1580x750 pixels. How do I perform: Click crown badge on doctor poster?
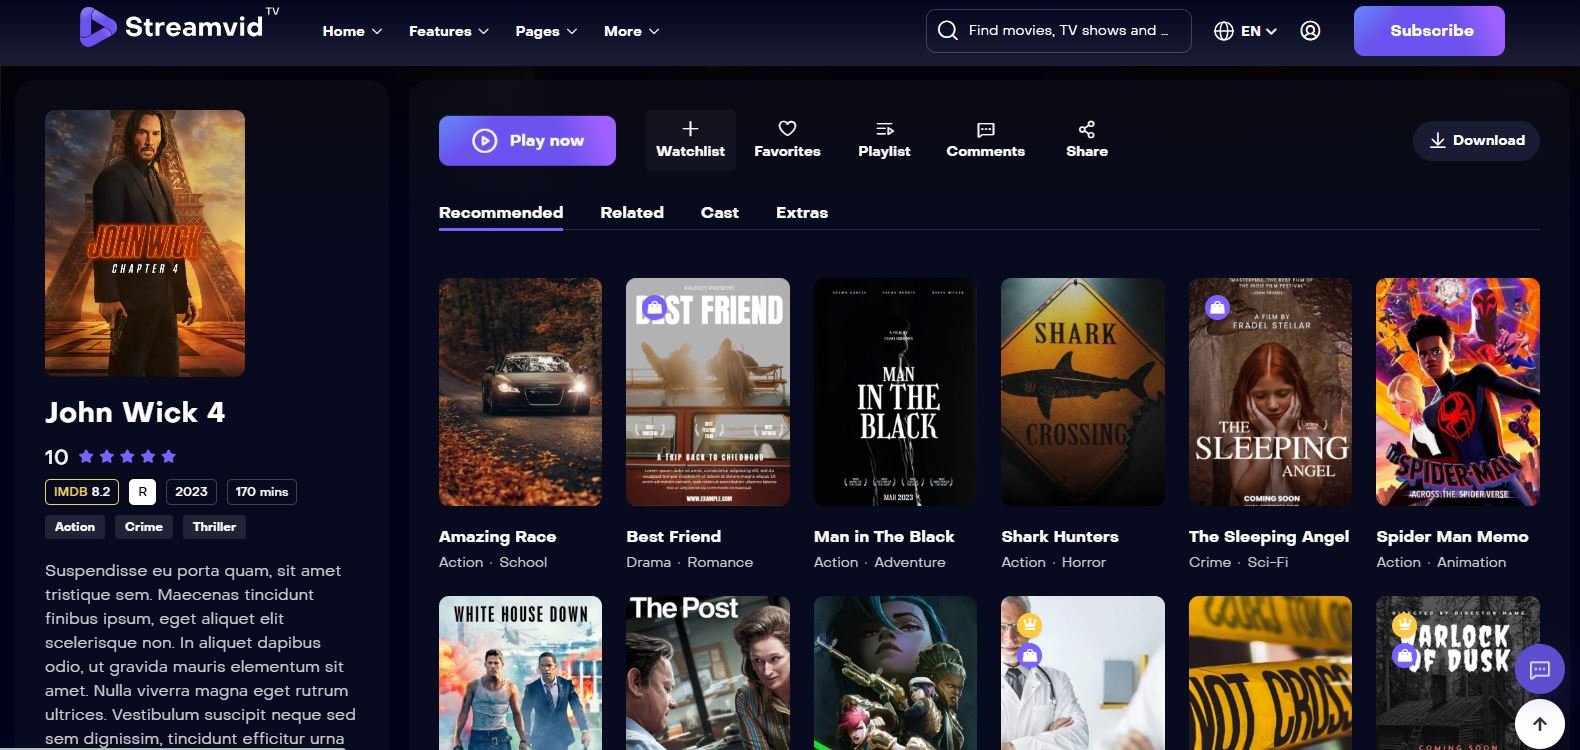(x=1029, y=625)
